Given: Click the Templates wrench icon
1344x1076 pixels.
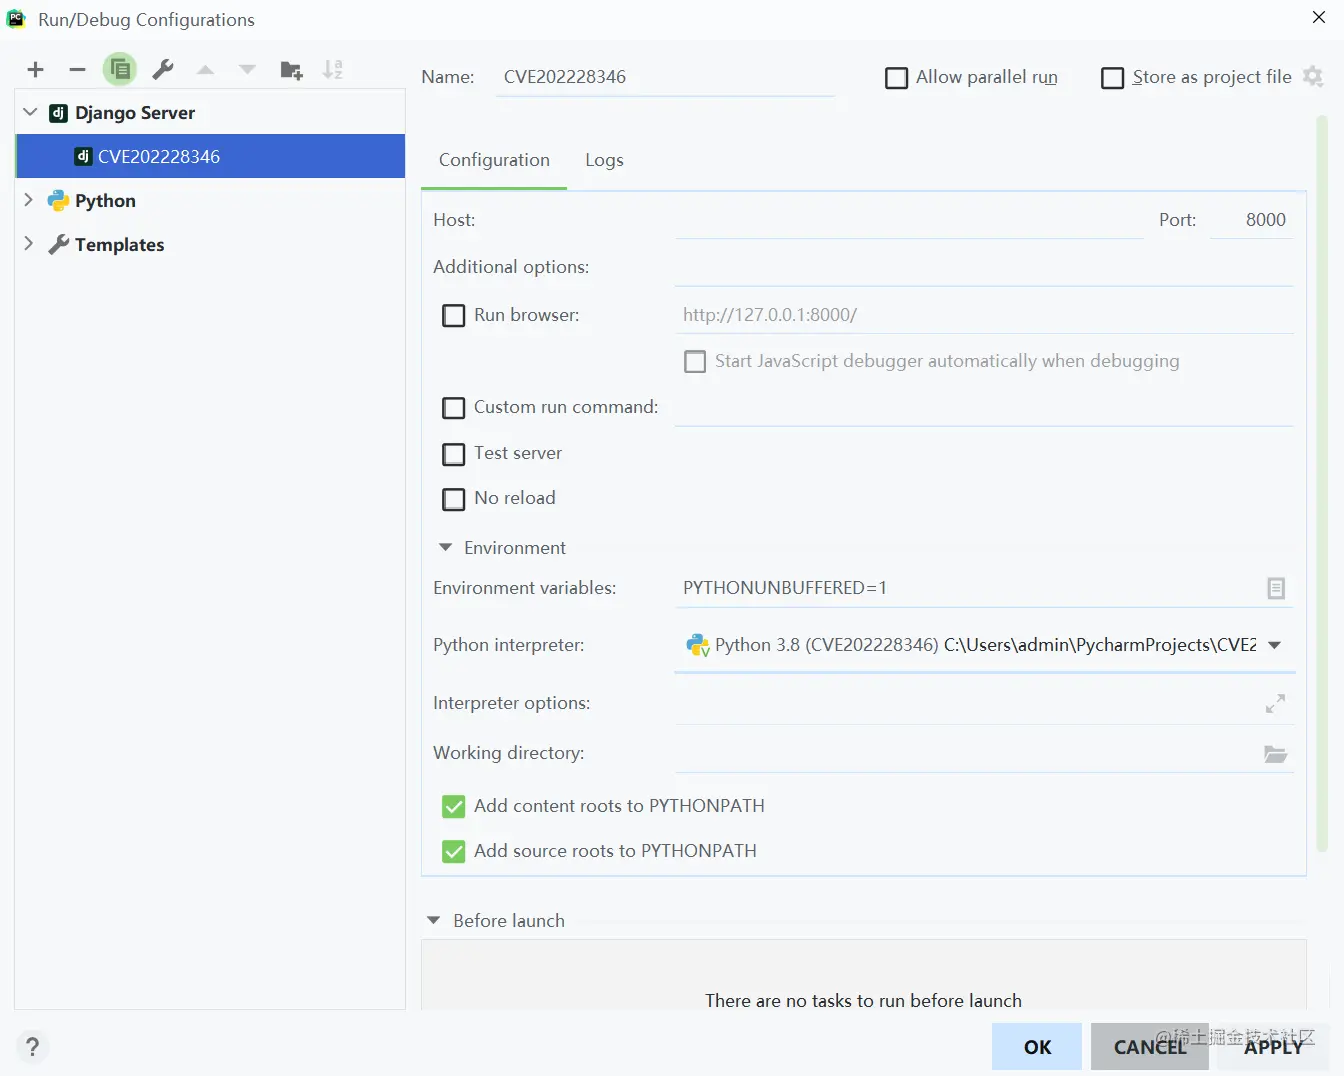Looking at the screenshot, I should tap(59, 245).
